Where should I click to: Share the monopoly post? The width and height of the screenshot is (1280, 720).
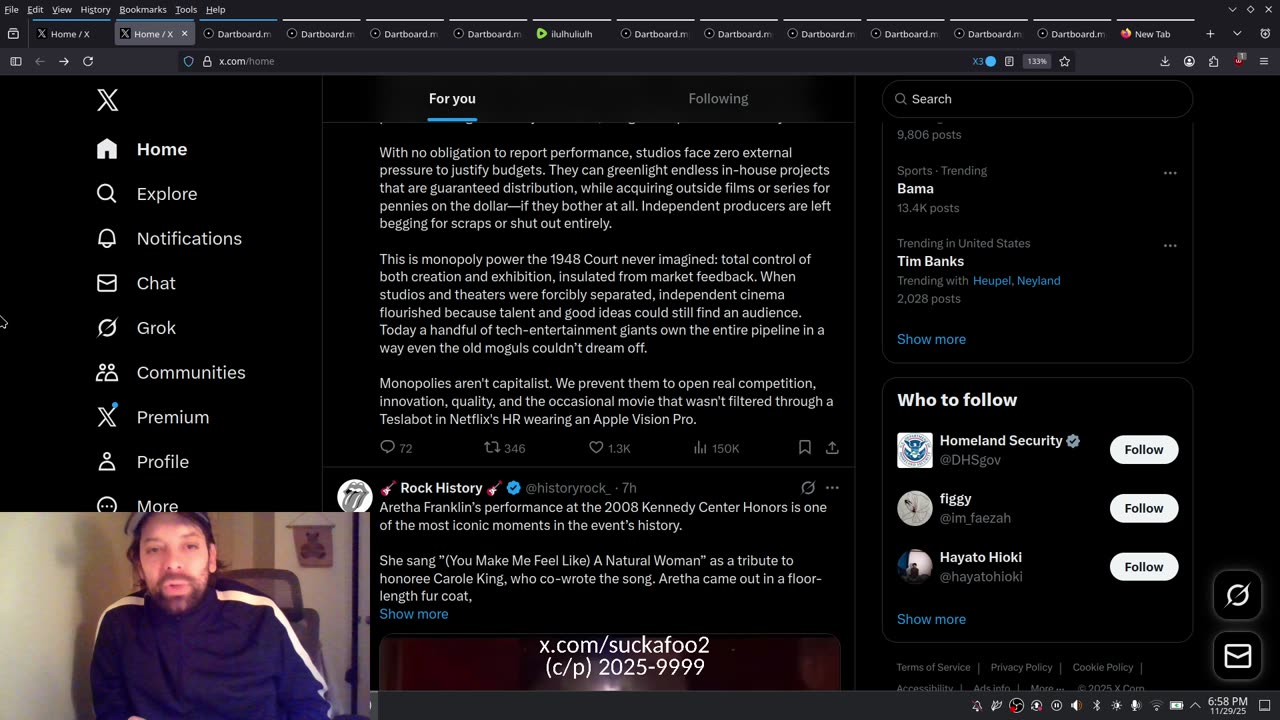(832, 448)
